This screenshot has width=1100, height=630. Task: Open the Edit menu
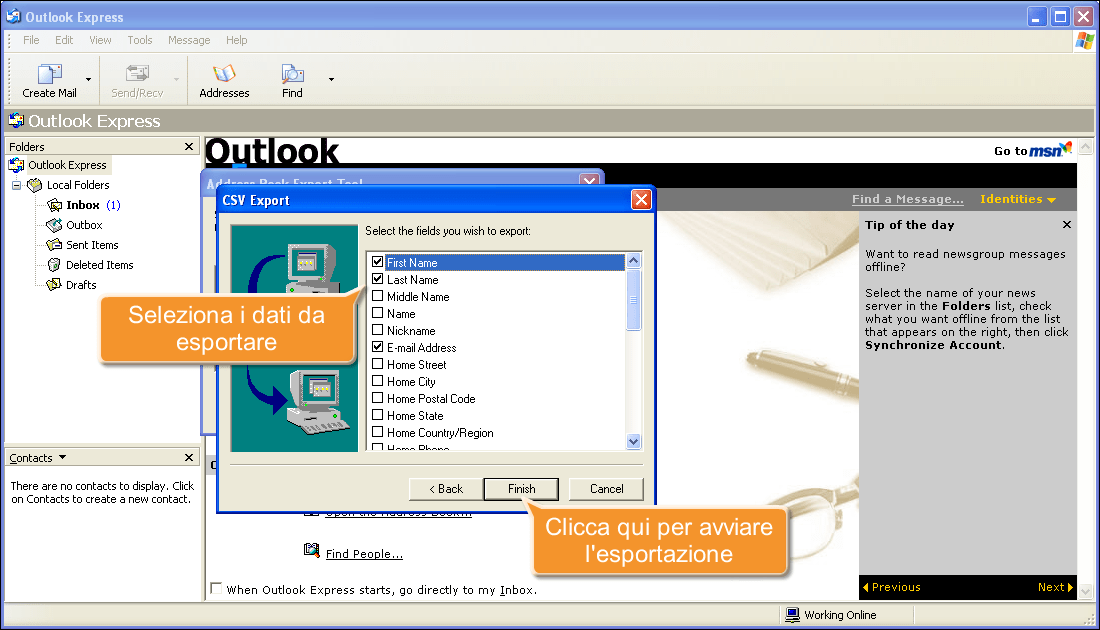pyautogui.click(x=64, y=40)
